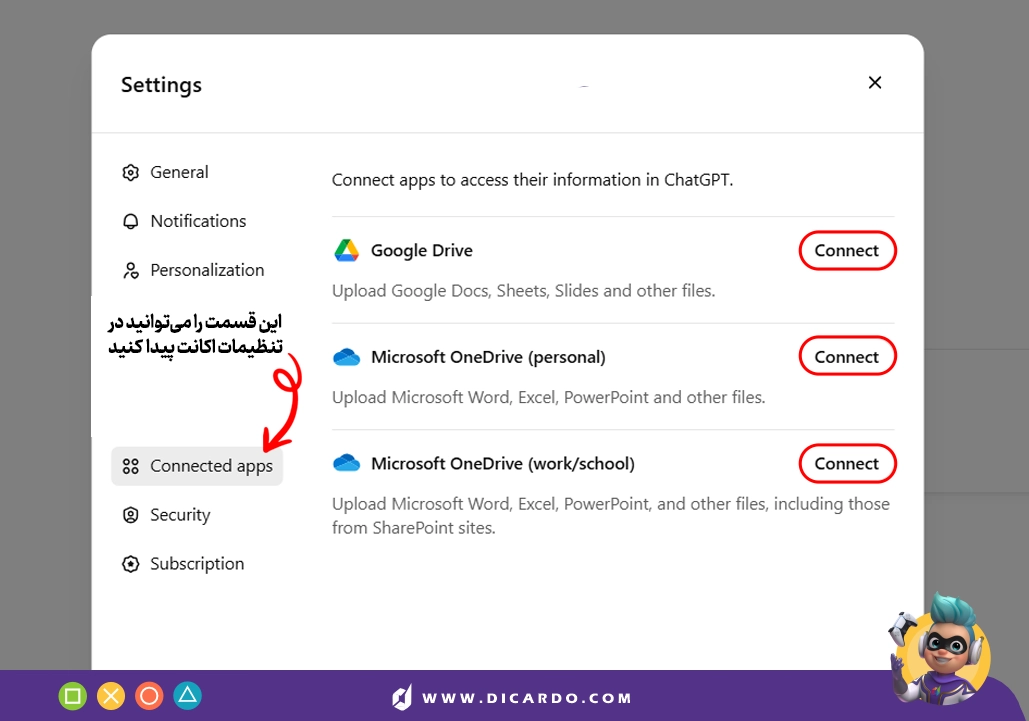Viewport: 1029px width, 721px height.
Task: Select the Connected apps tab
Action: 197,466
